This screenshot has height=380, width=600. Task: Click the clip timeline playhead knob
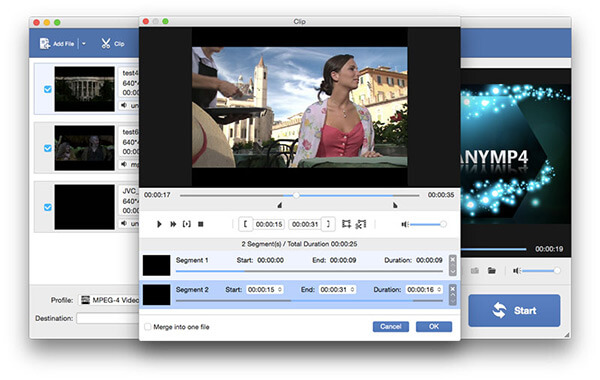pos(296,195)
